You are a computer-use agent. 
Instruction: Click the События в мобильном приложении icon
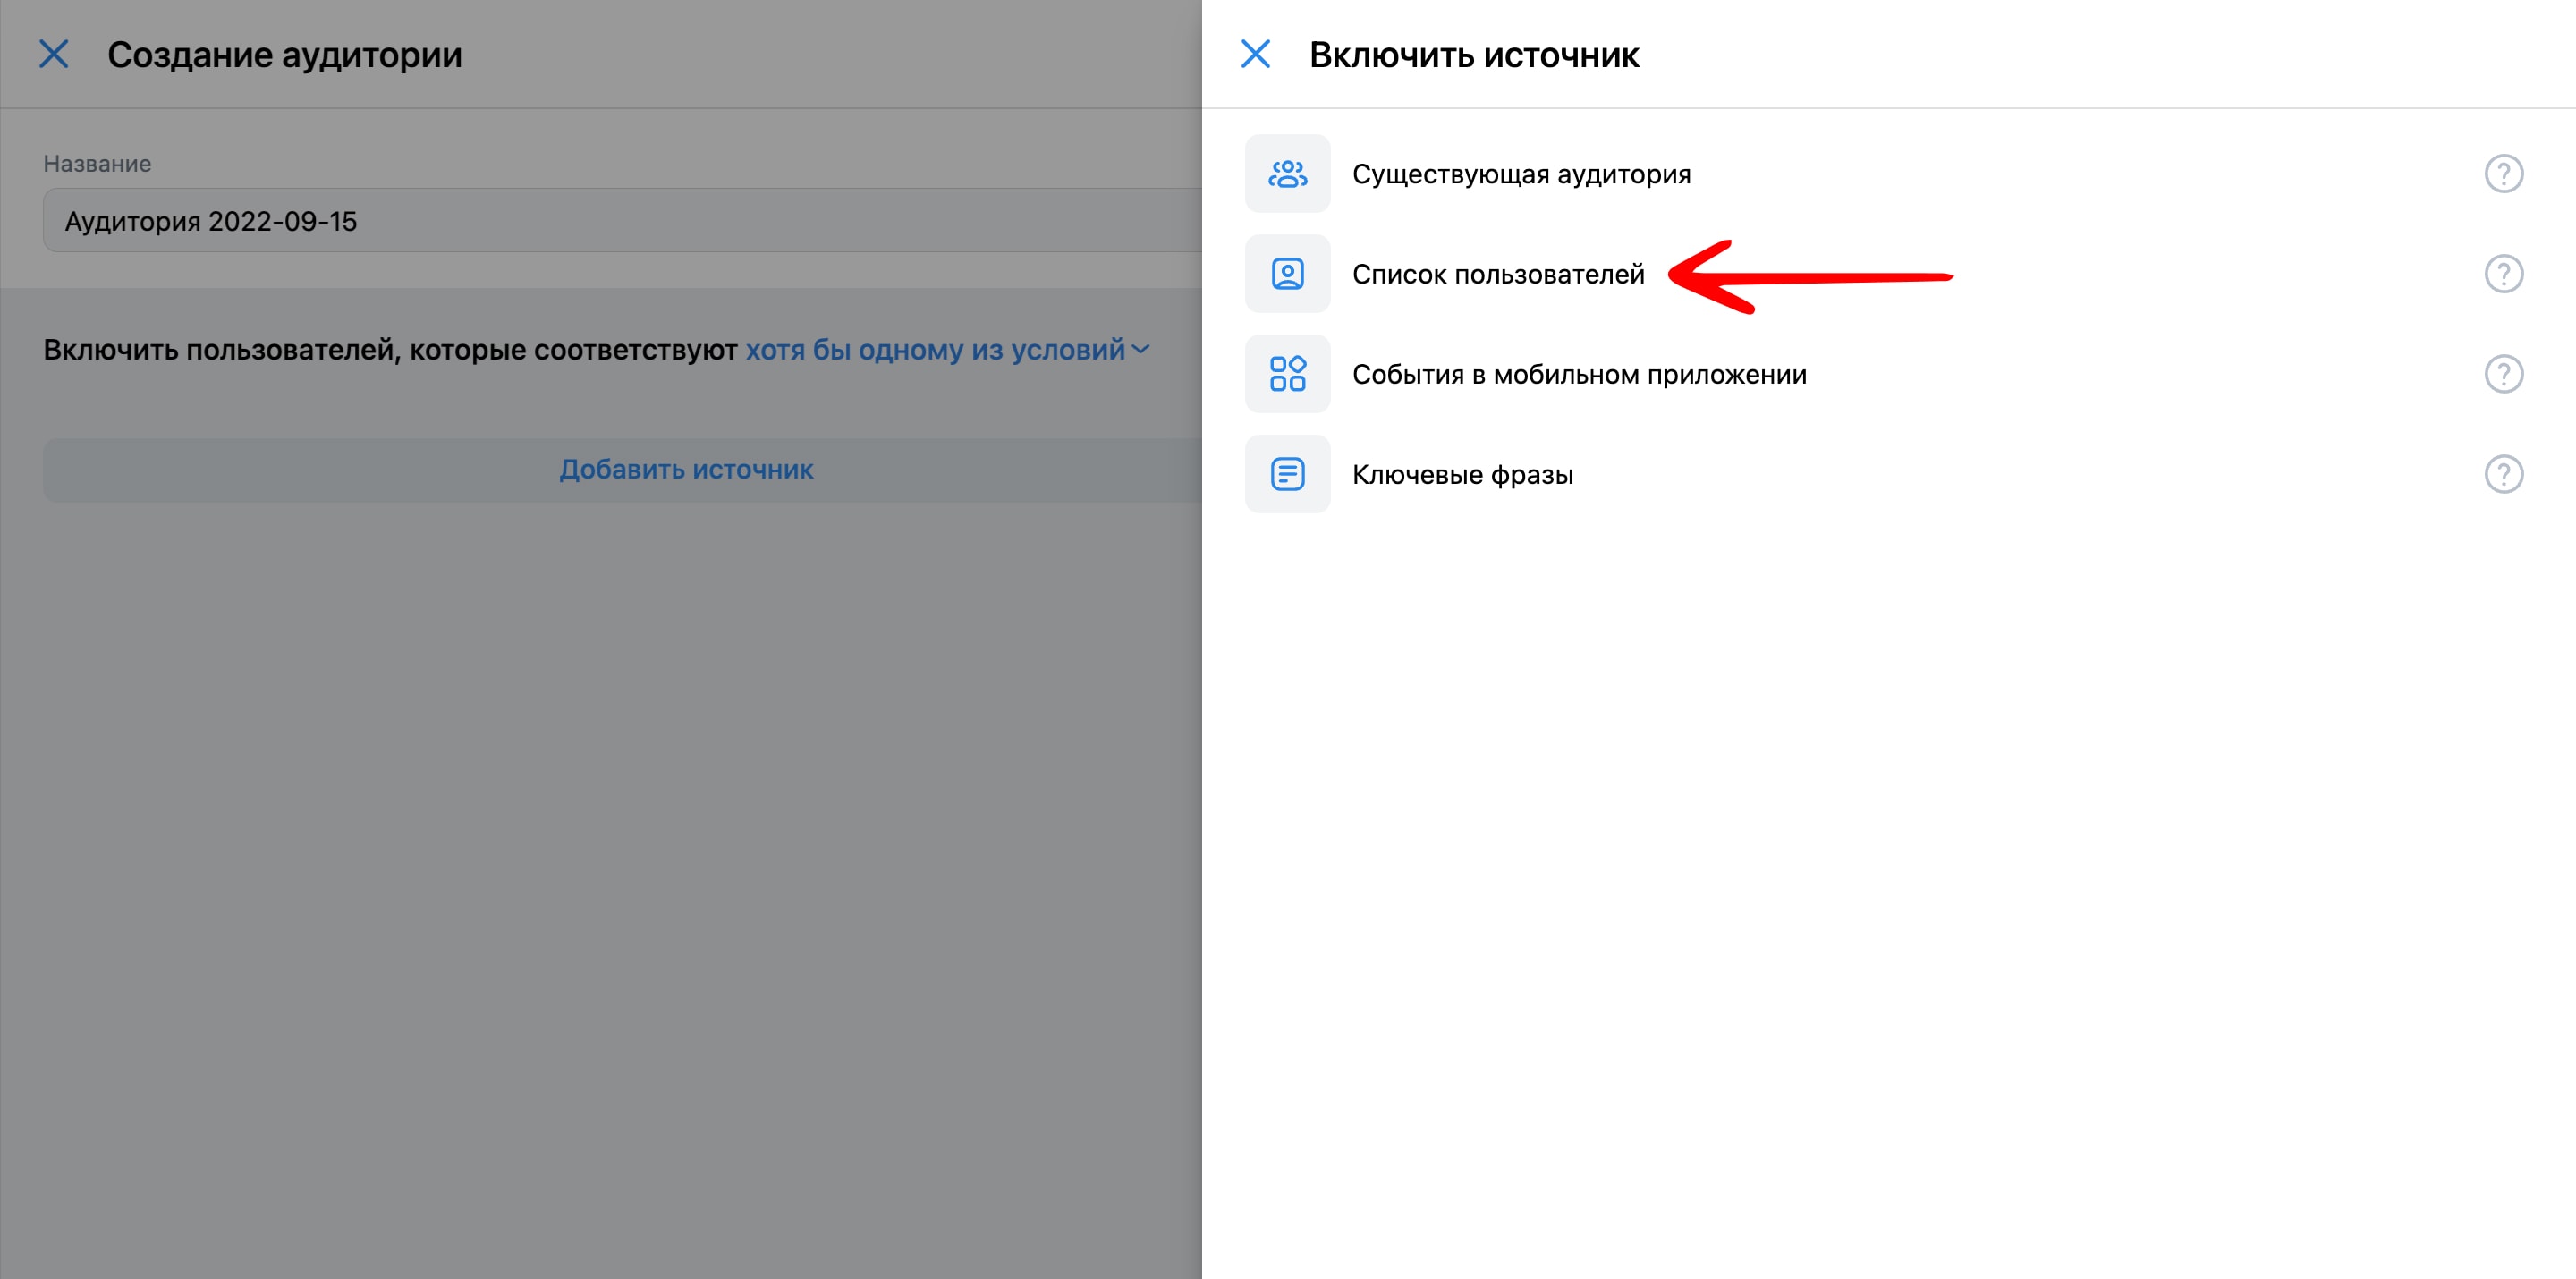pos(1287,374)
